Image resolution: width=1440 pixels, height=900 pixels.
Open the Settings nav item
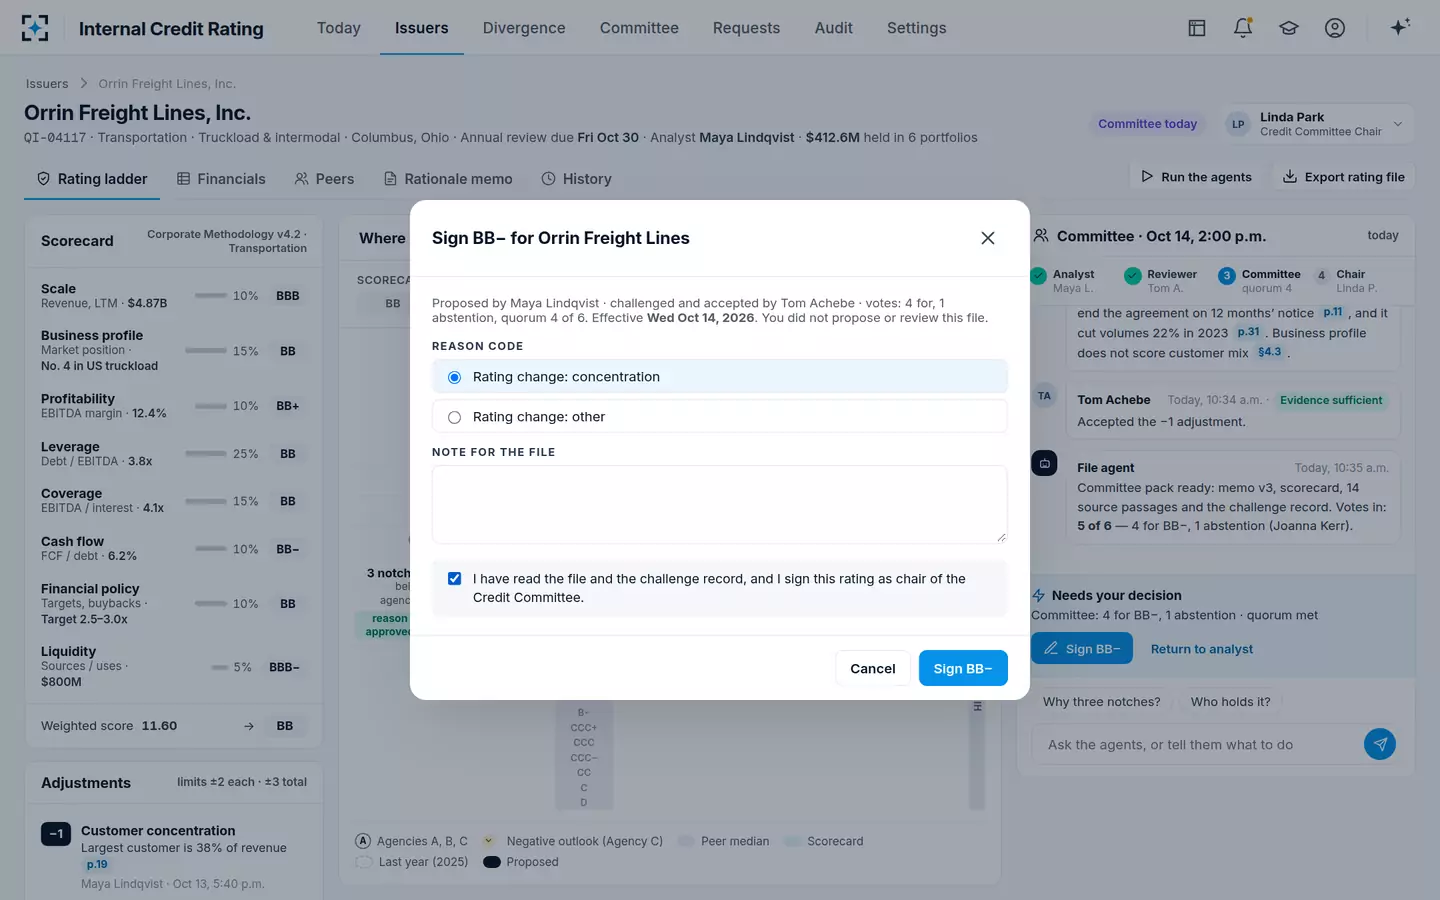pyautogui.click(x=917, y=28)
